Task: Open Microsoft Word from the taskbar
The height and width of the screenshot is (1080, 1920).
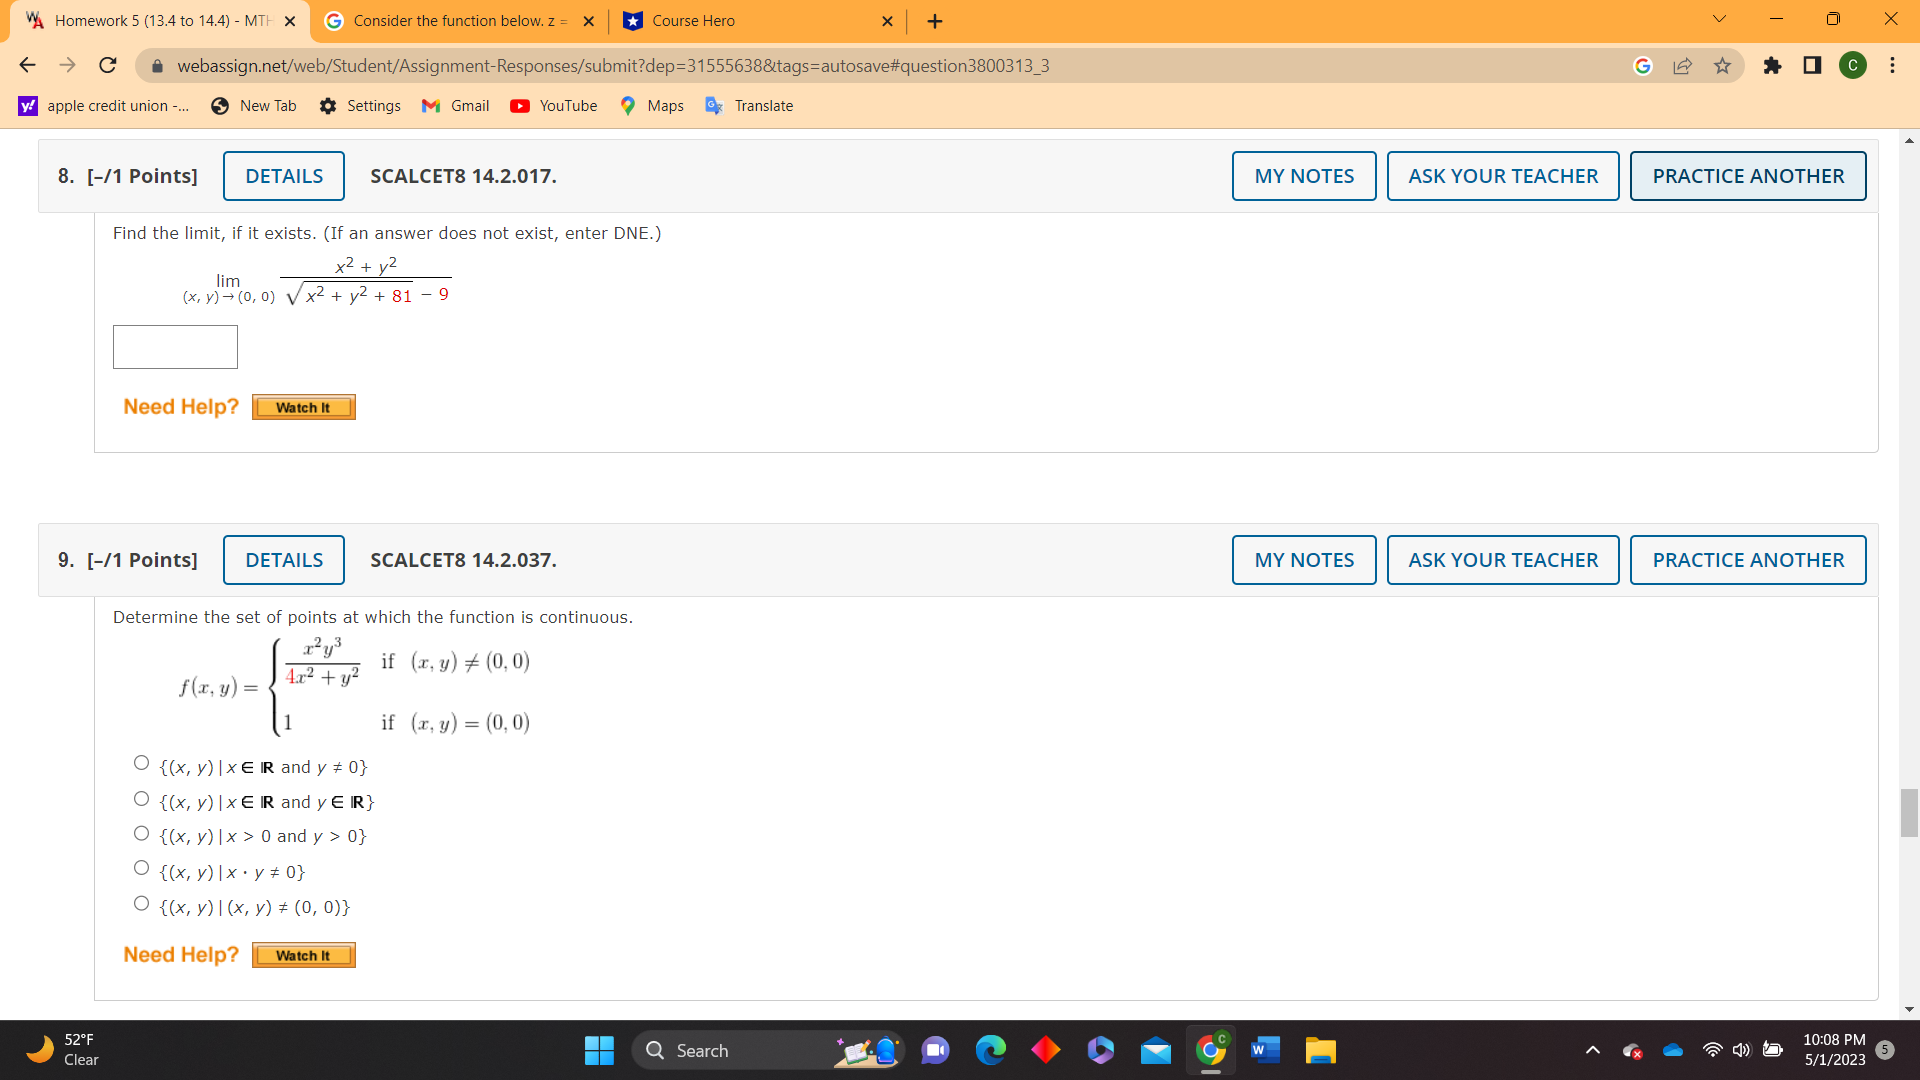Action: [1264, 1050]
